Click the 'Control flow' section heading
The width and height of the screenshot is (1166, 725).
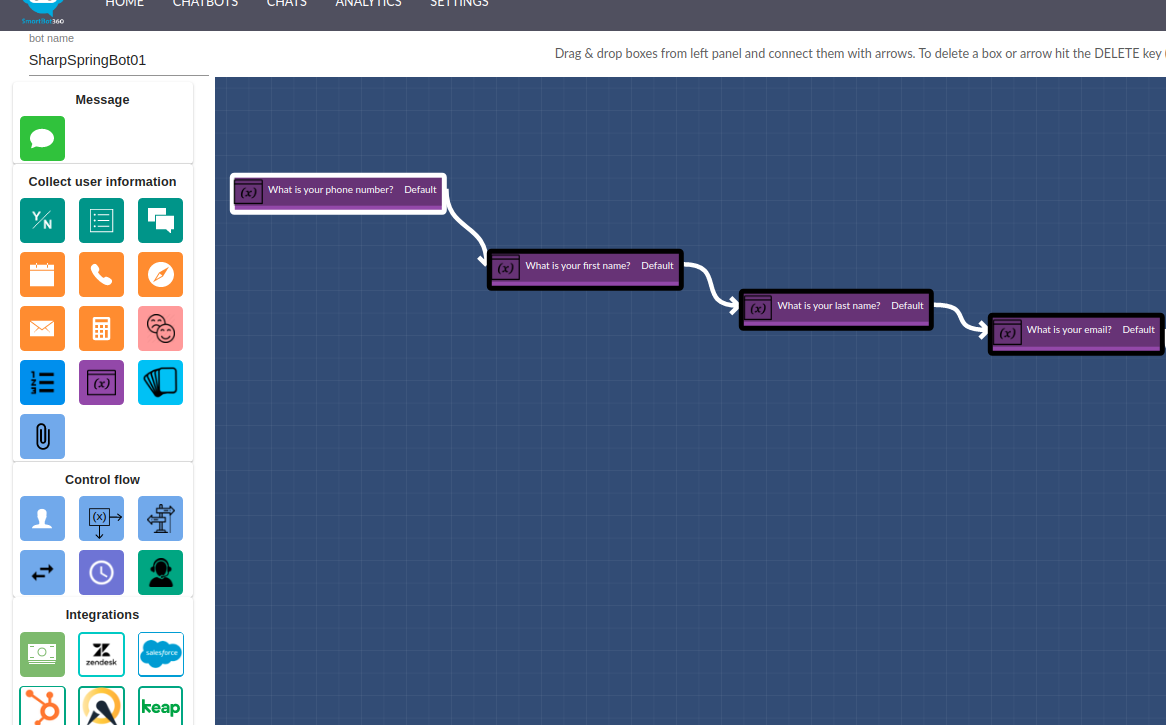click(x=103, y=480)
